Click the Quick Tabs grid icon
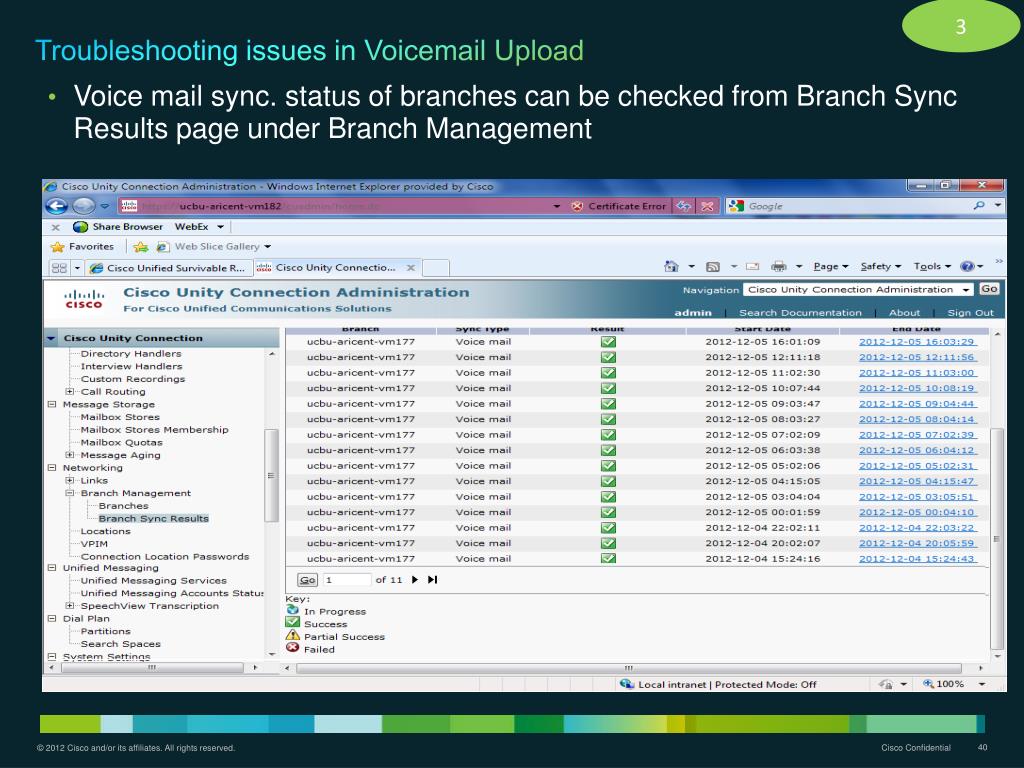1024x768 pixels. [59, 268]
